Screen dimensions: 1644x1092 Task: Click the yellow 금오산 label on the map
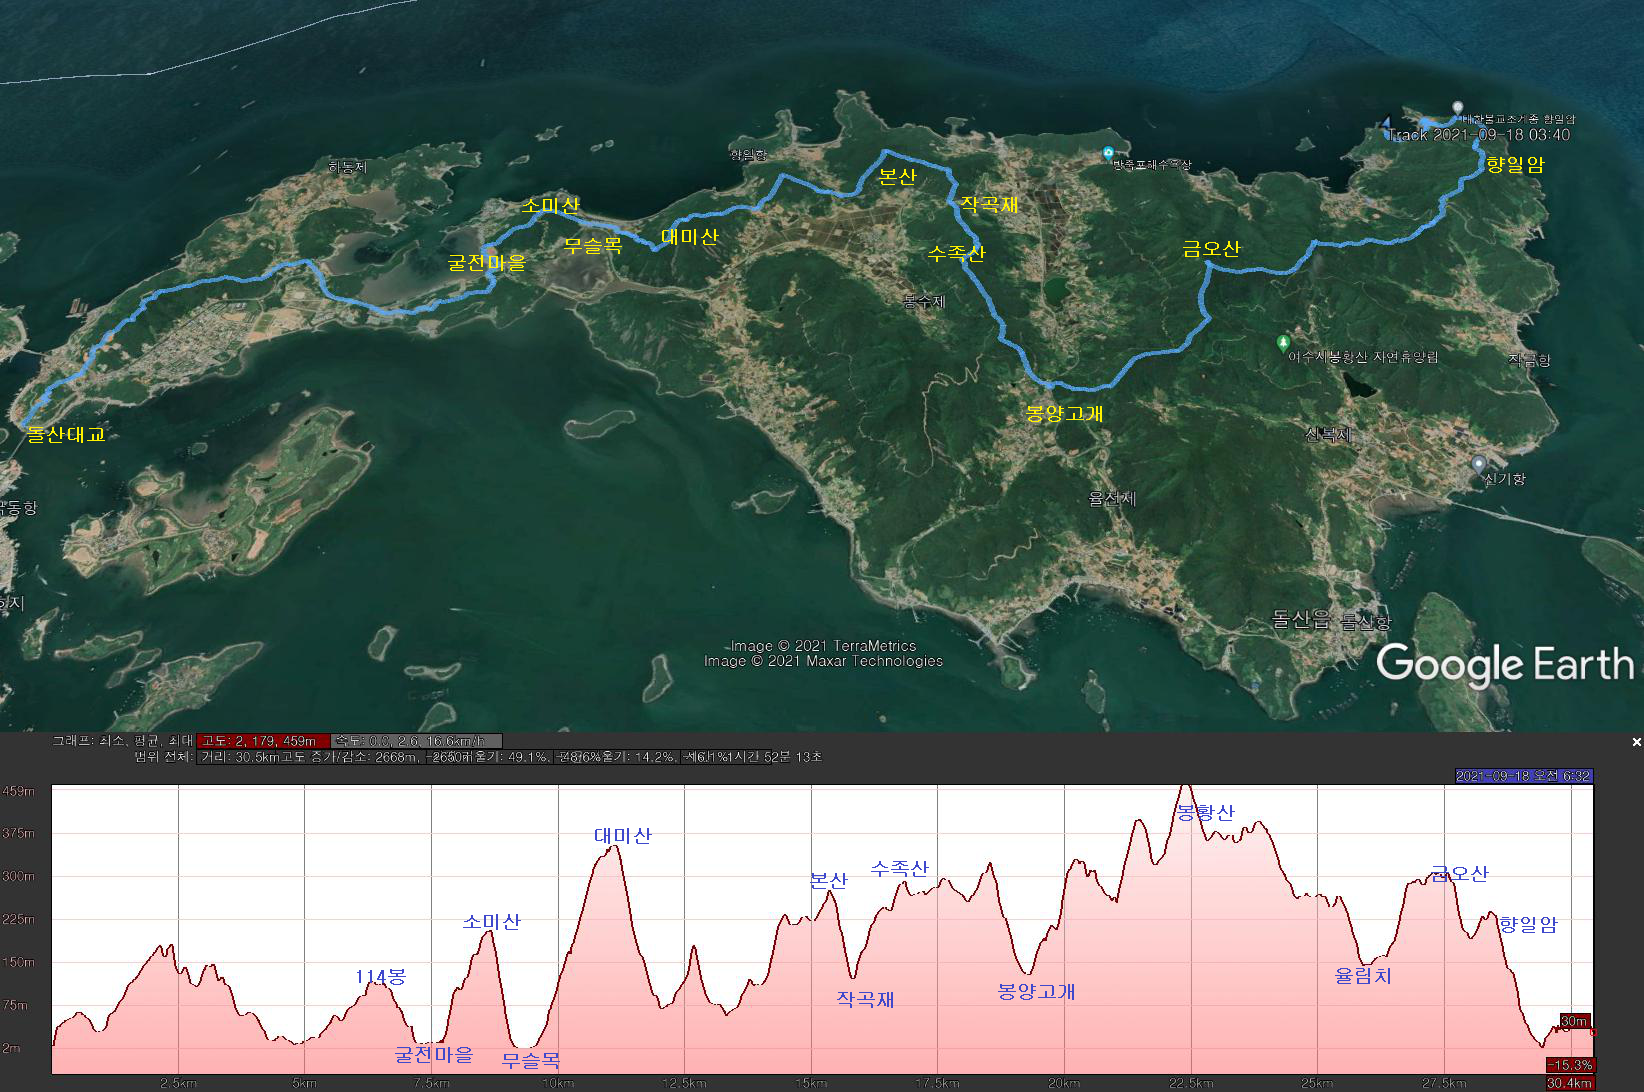(x=1211, y=248)
